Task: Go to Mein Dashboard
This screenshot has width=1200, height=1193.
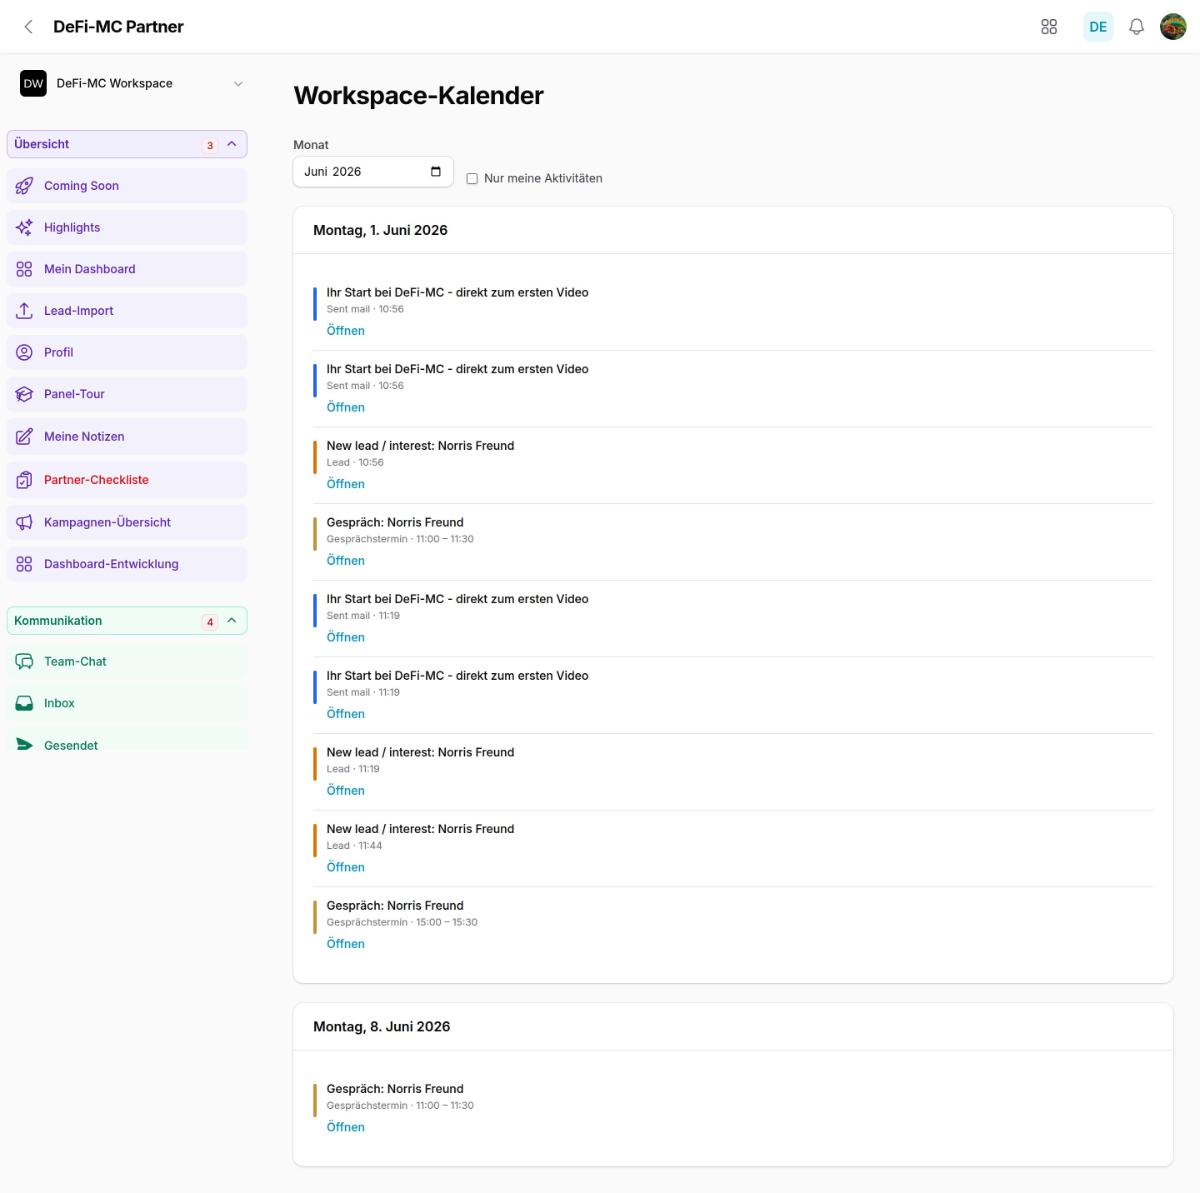Action: click(x=127, y=269)
